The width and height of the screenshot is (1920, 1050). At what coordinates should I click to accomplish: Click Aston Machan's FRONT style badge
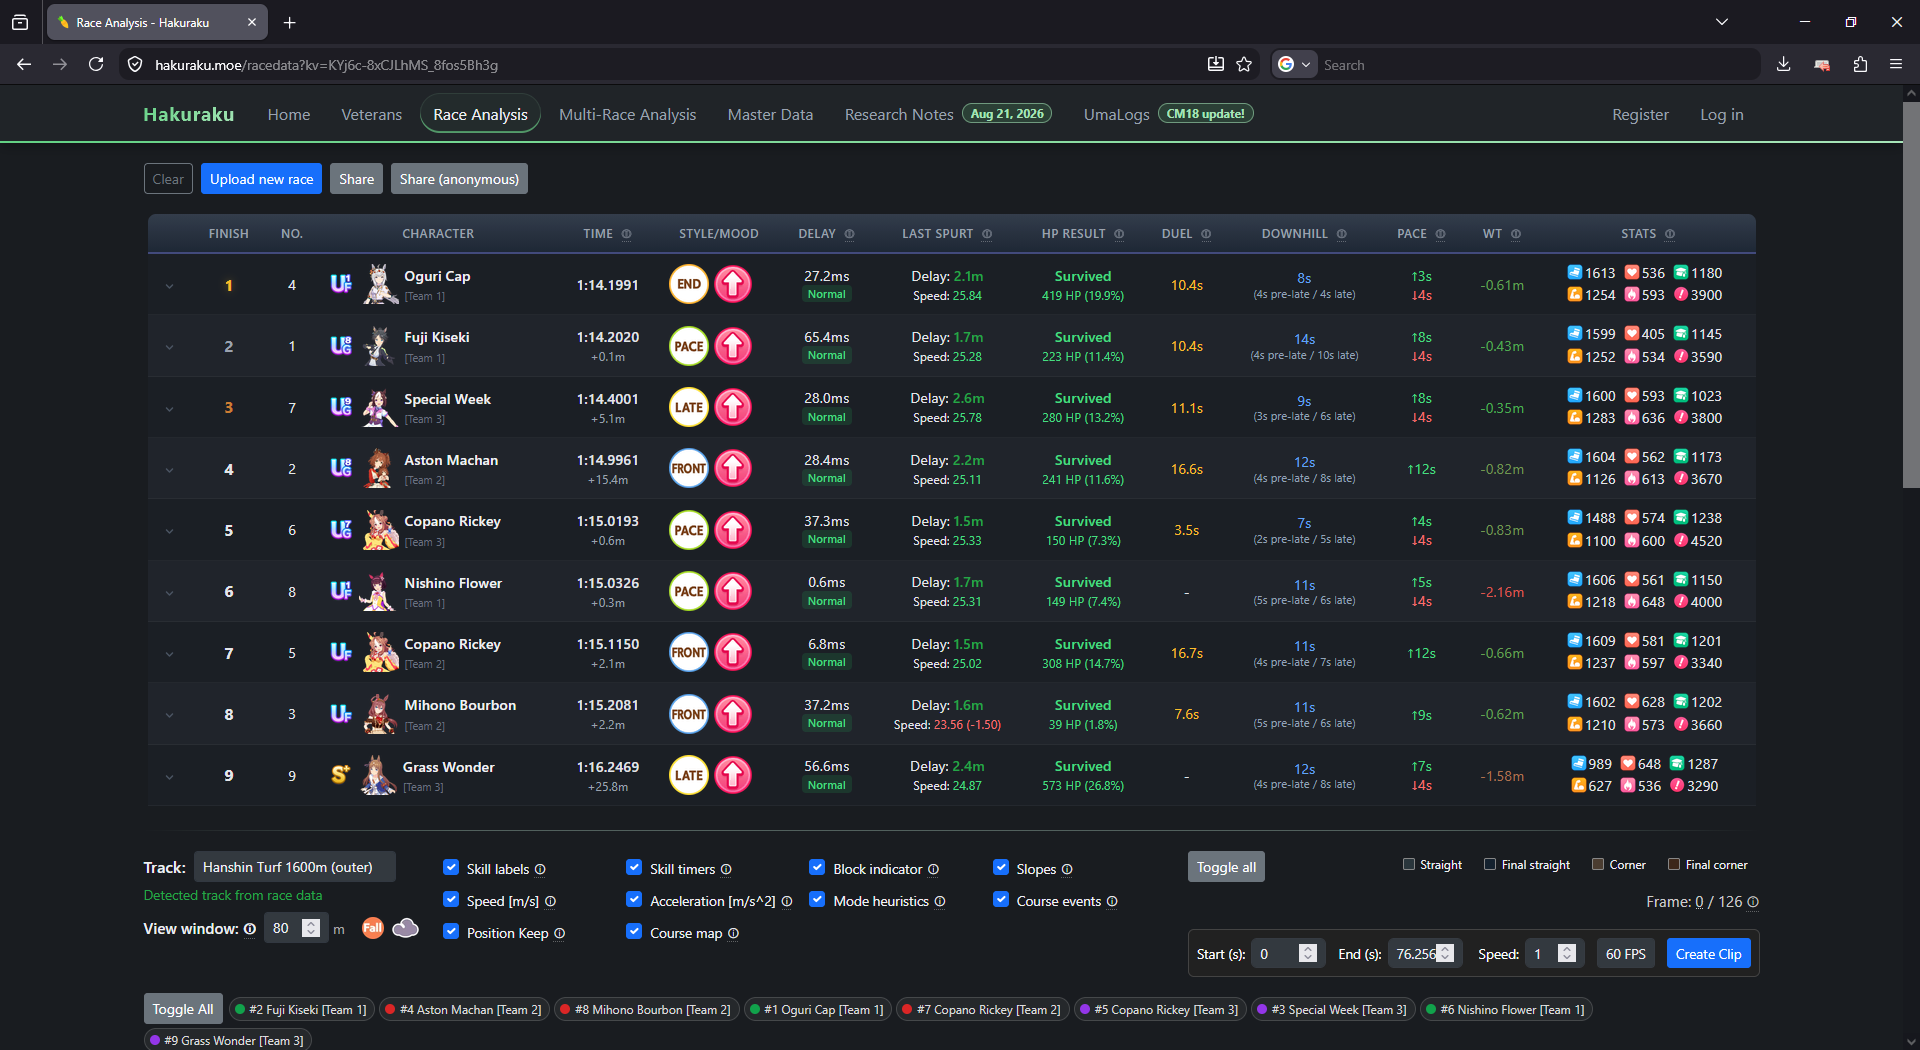tap(689, 468)
